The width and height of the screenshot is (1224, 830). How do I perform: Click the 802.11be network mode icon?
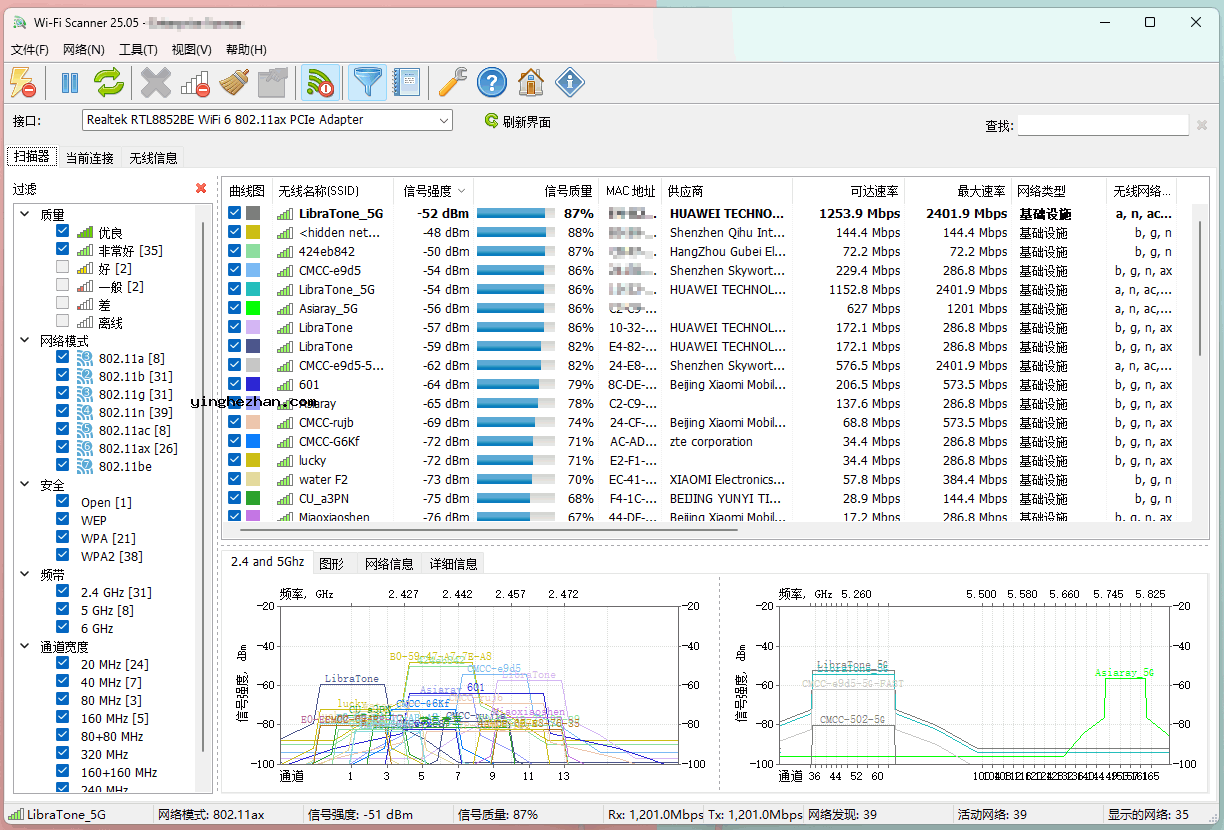(x=85, y=466)
